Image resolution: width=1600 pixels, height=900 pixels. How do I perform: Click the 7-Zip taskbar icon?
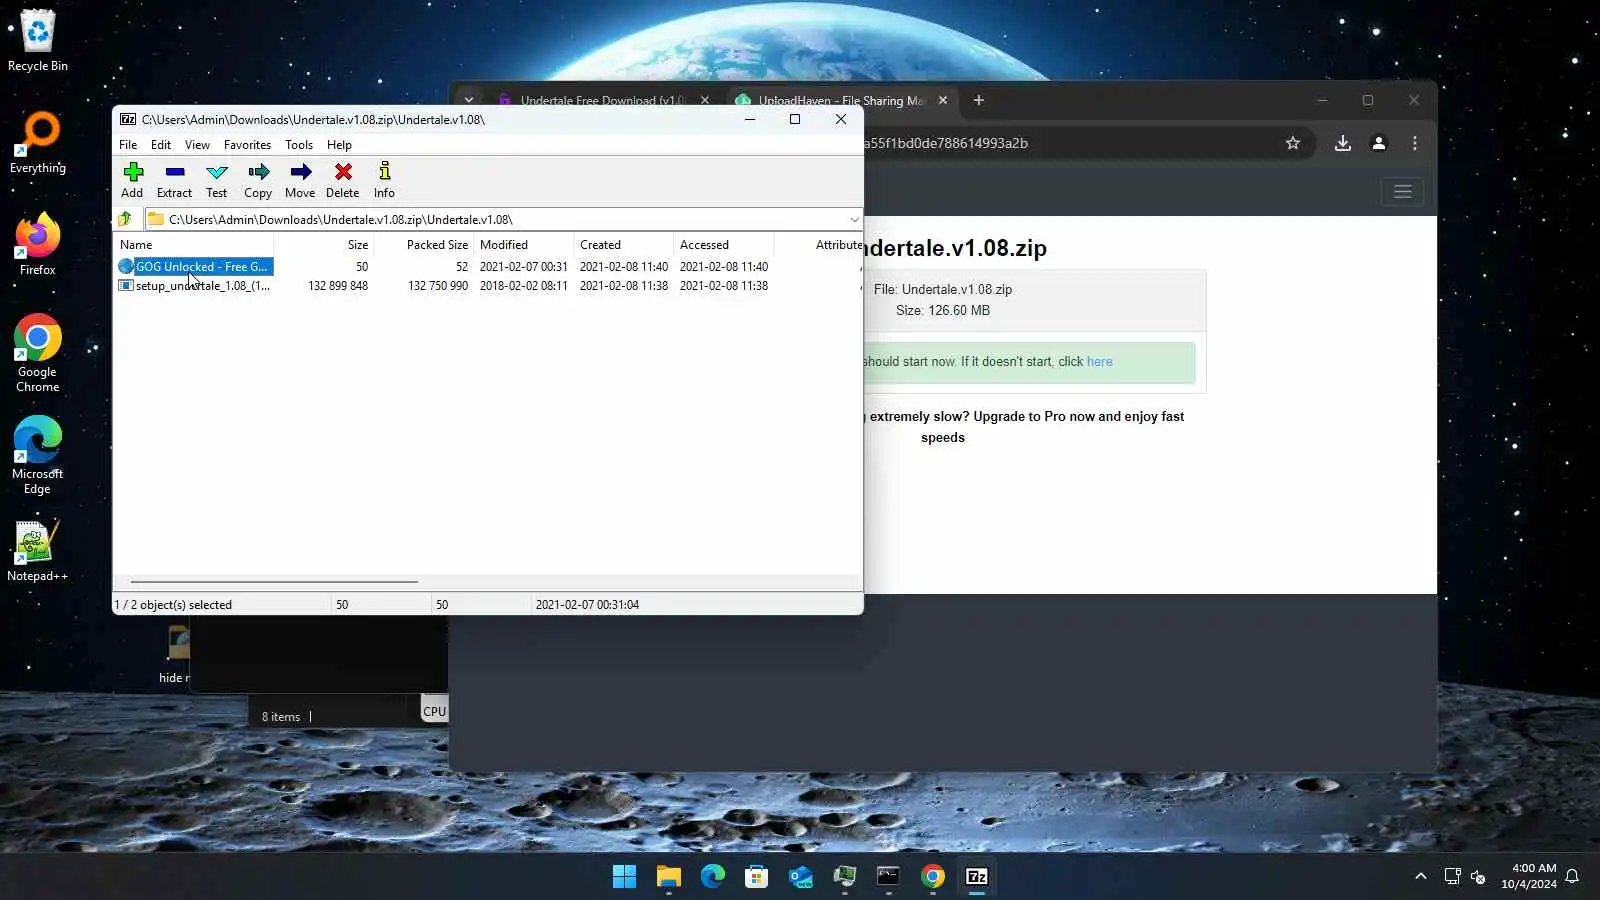point(976,877)
